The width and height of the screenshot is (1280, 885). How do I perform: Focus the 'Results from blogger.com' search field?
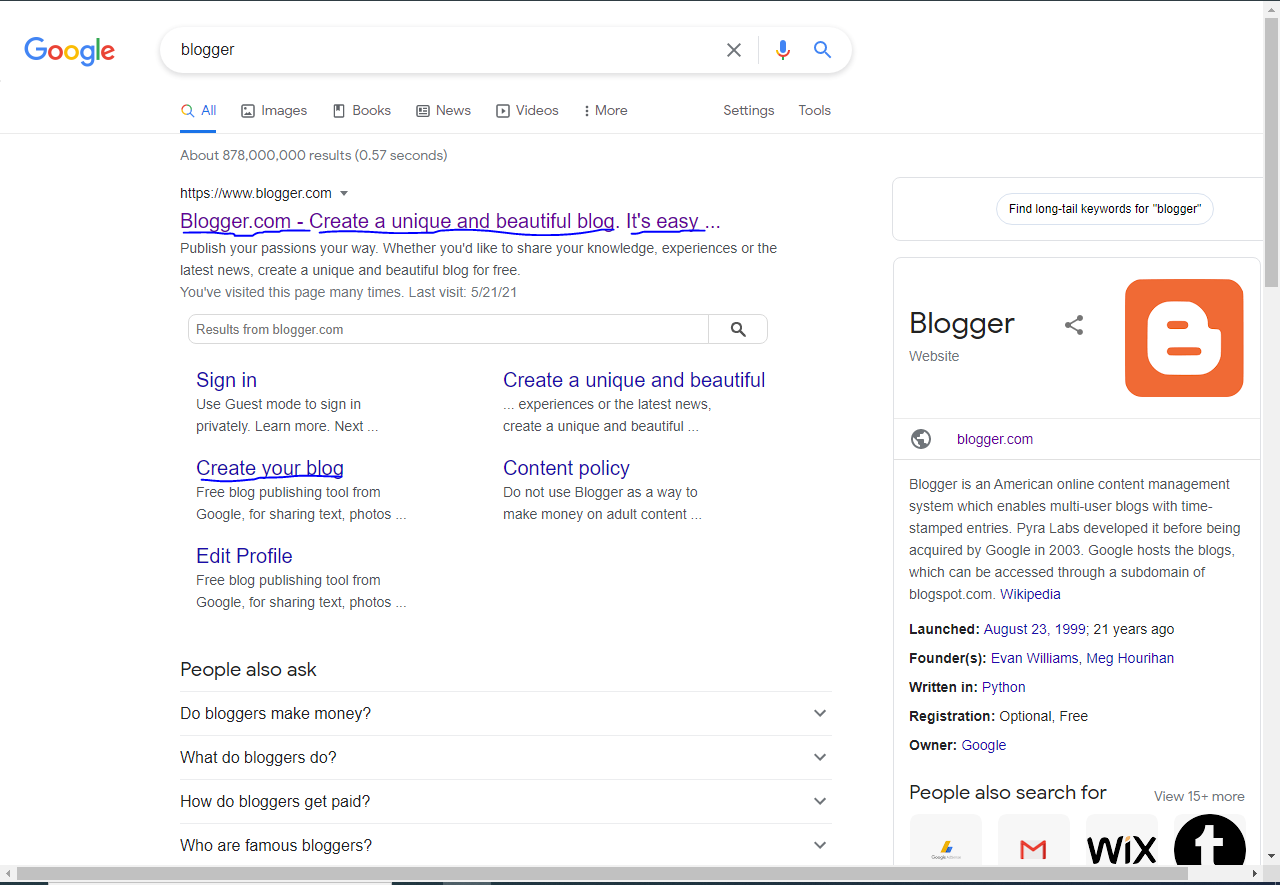pos(448,329)
